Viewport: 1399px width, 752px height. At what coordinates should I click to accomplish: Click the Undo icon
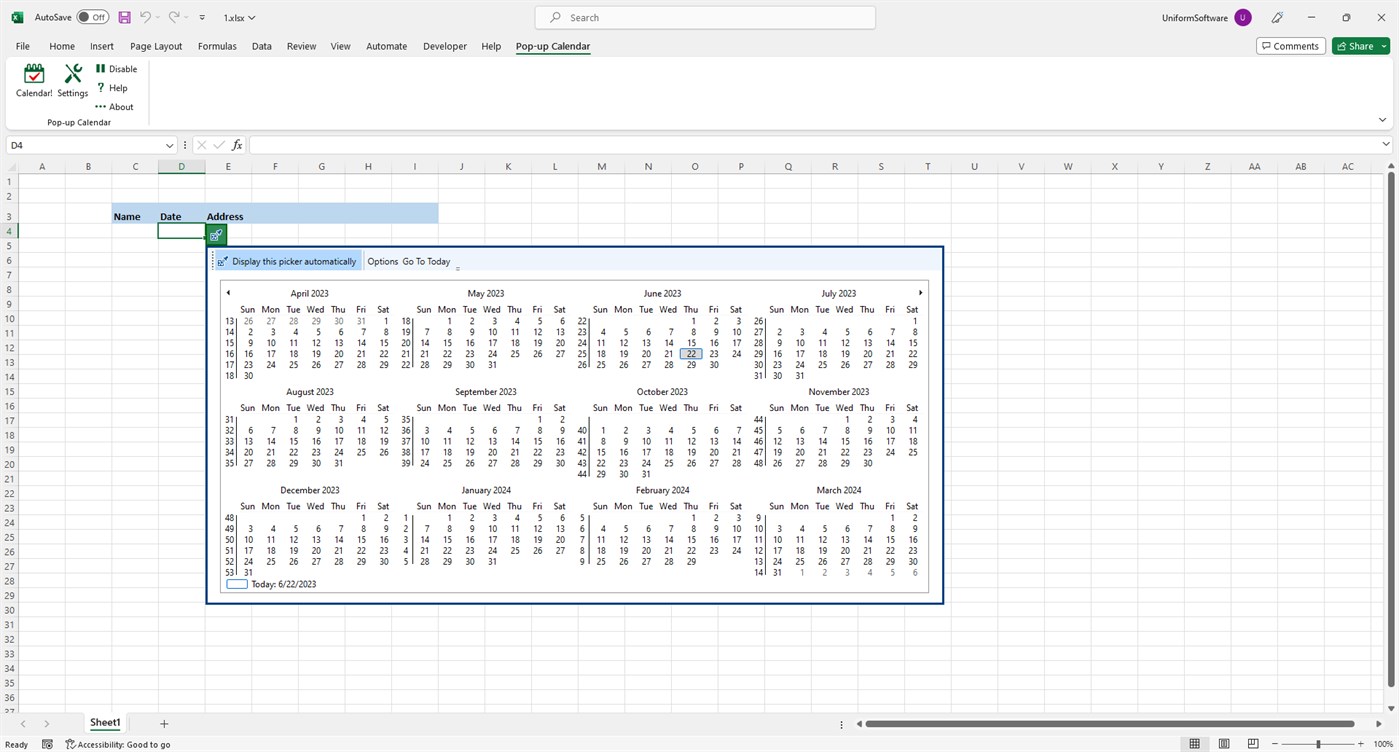(144, 17)
